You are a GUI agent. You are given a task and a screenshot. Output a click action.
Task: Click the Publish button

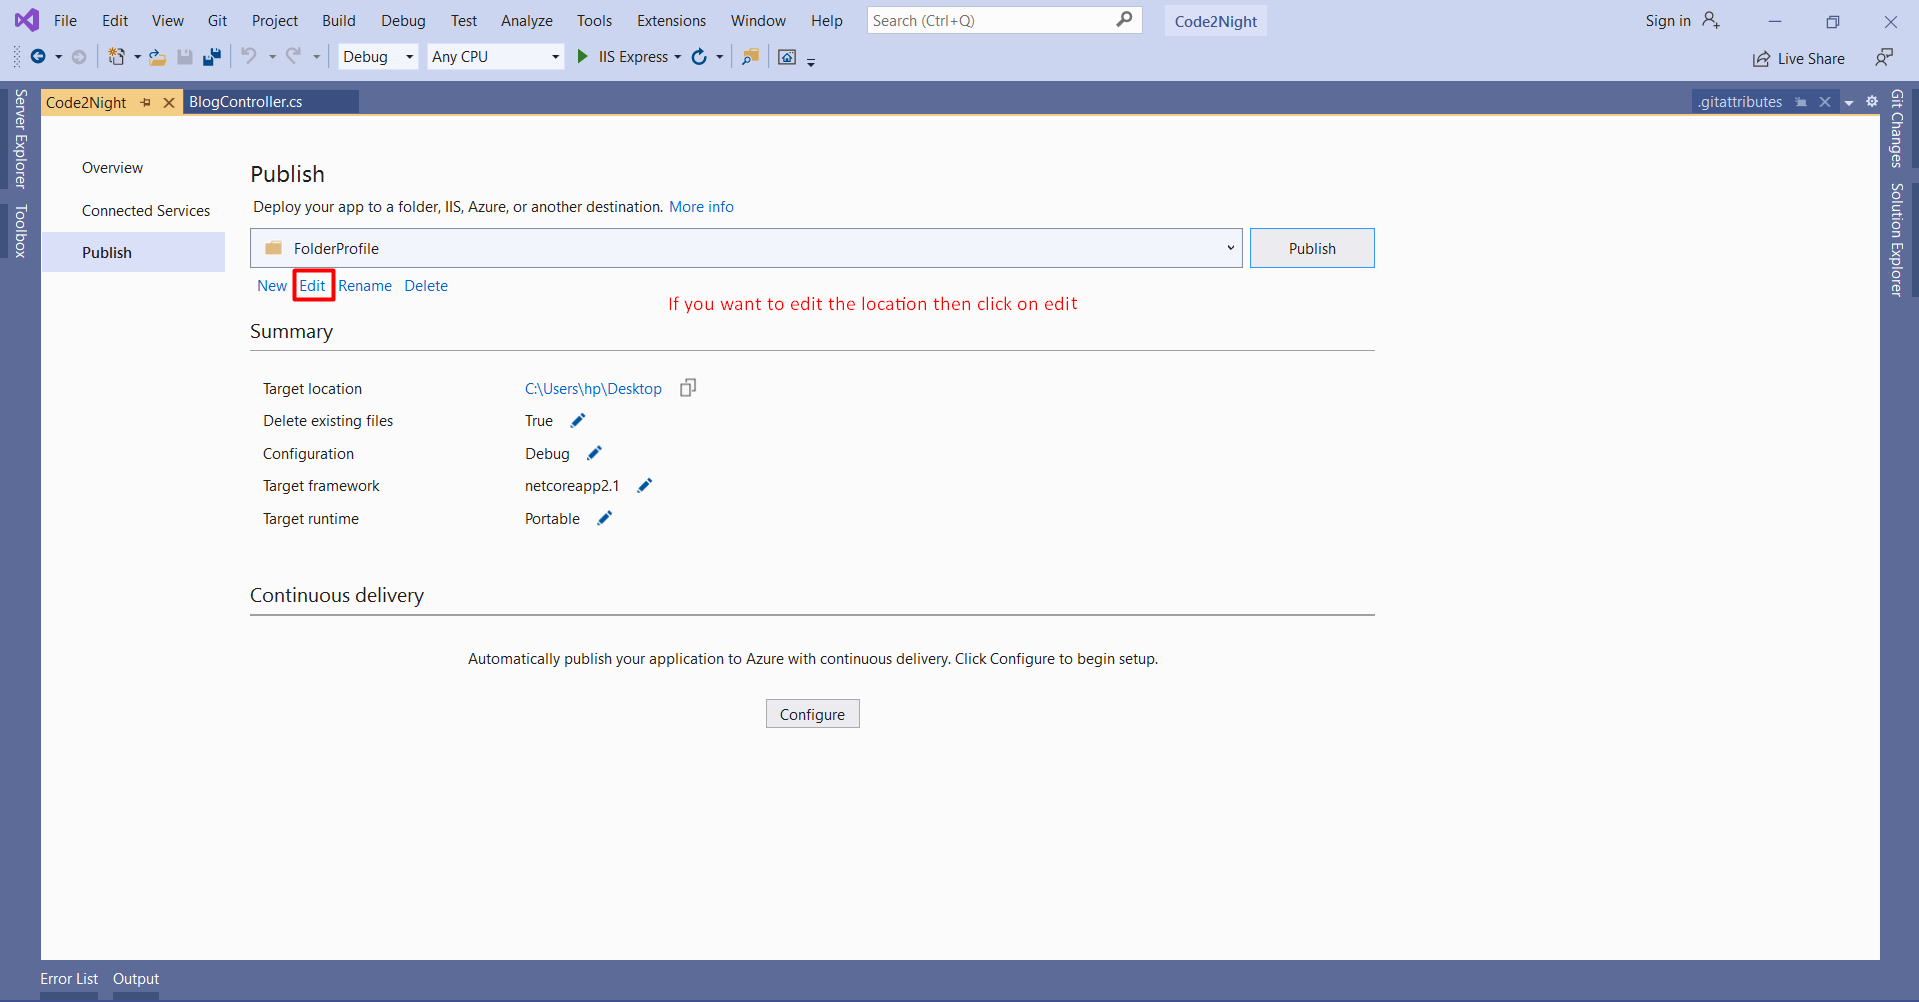tap(1312, 248)
